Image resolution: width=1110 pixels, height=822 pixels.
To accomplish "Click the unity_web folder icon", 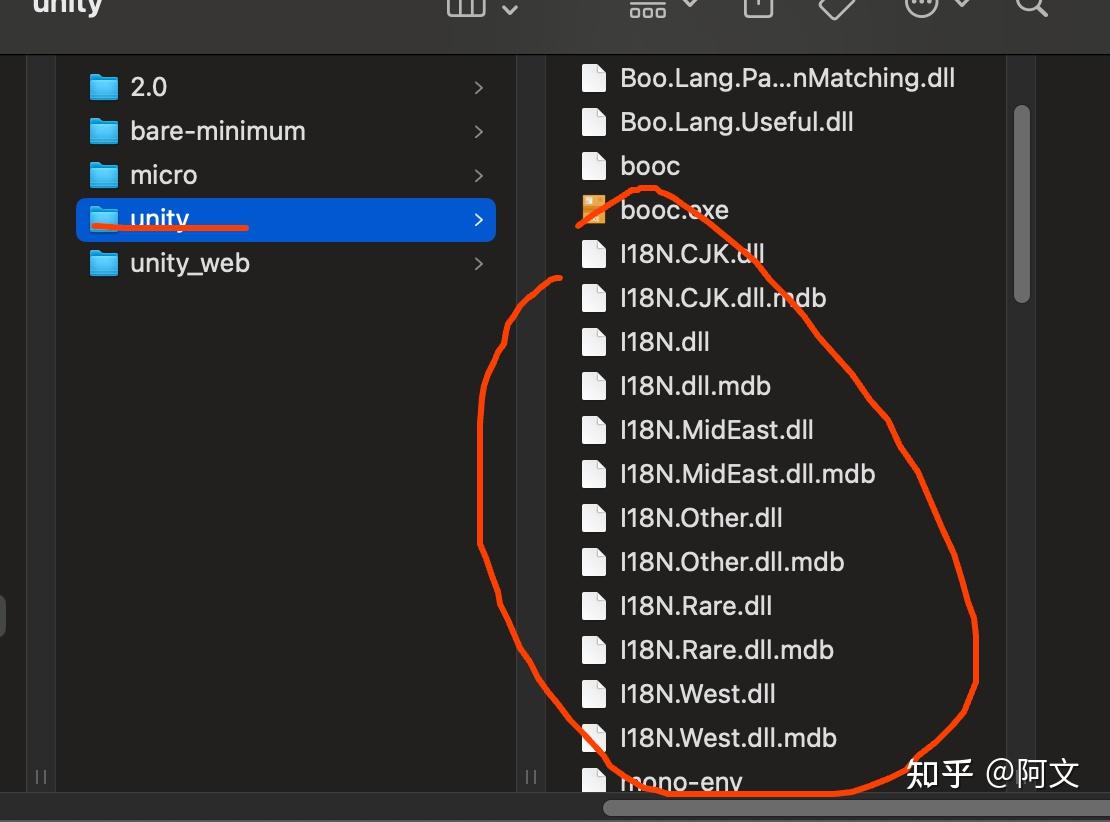I will point(104,263).
